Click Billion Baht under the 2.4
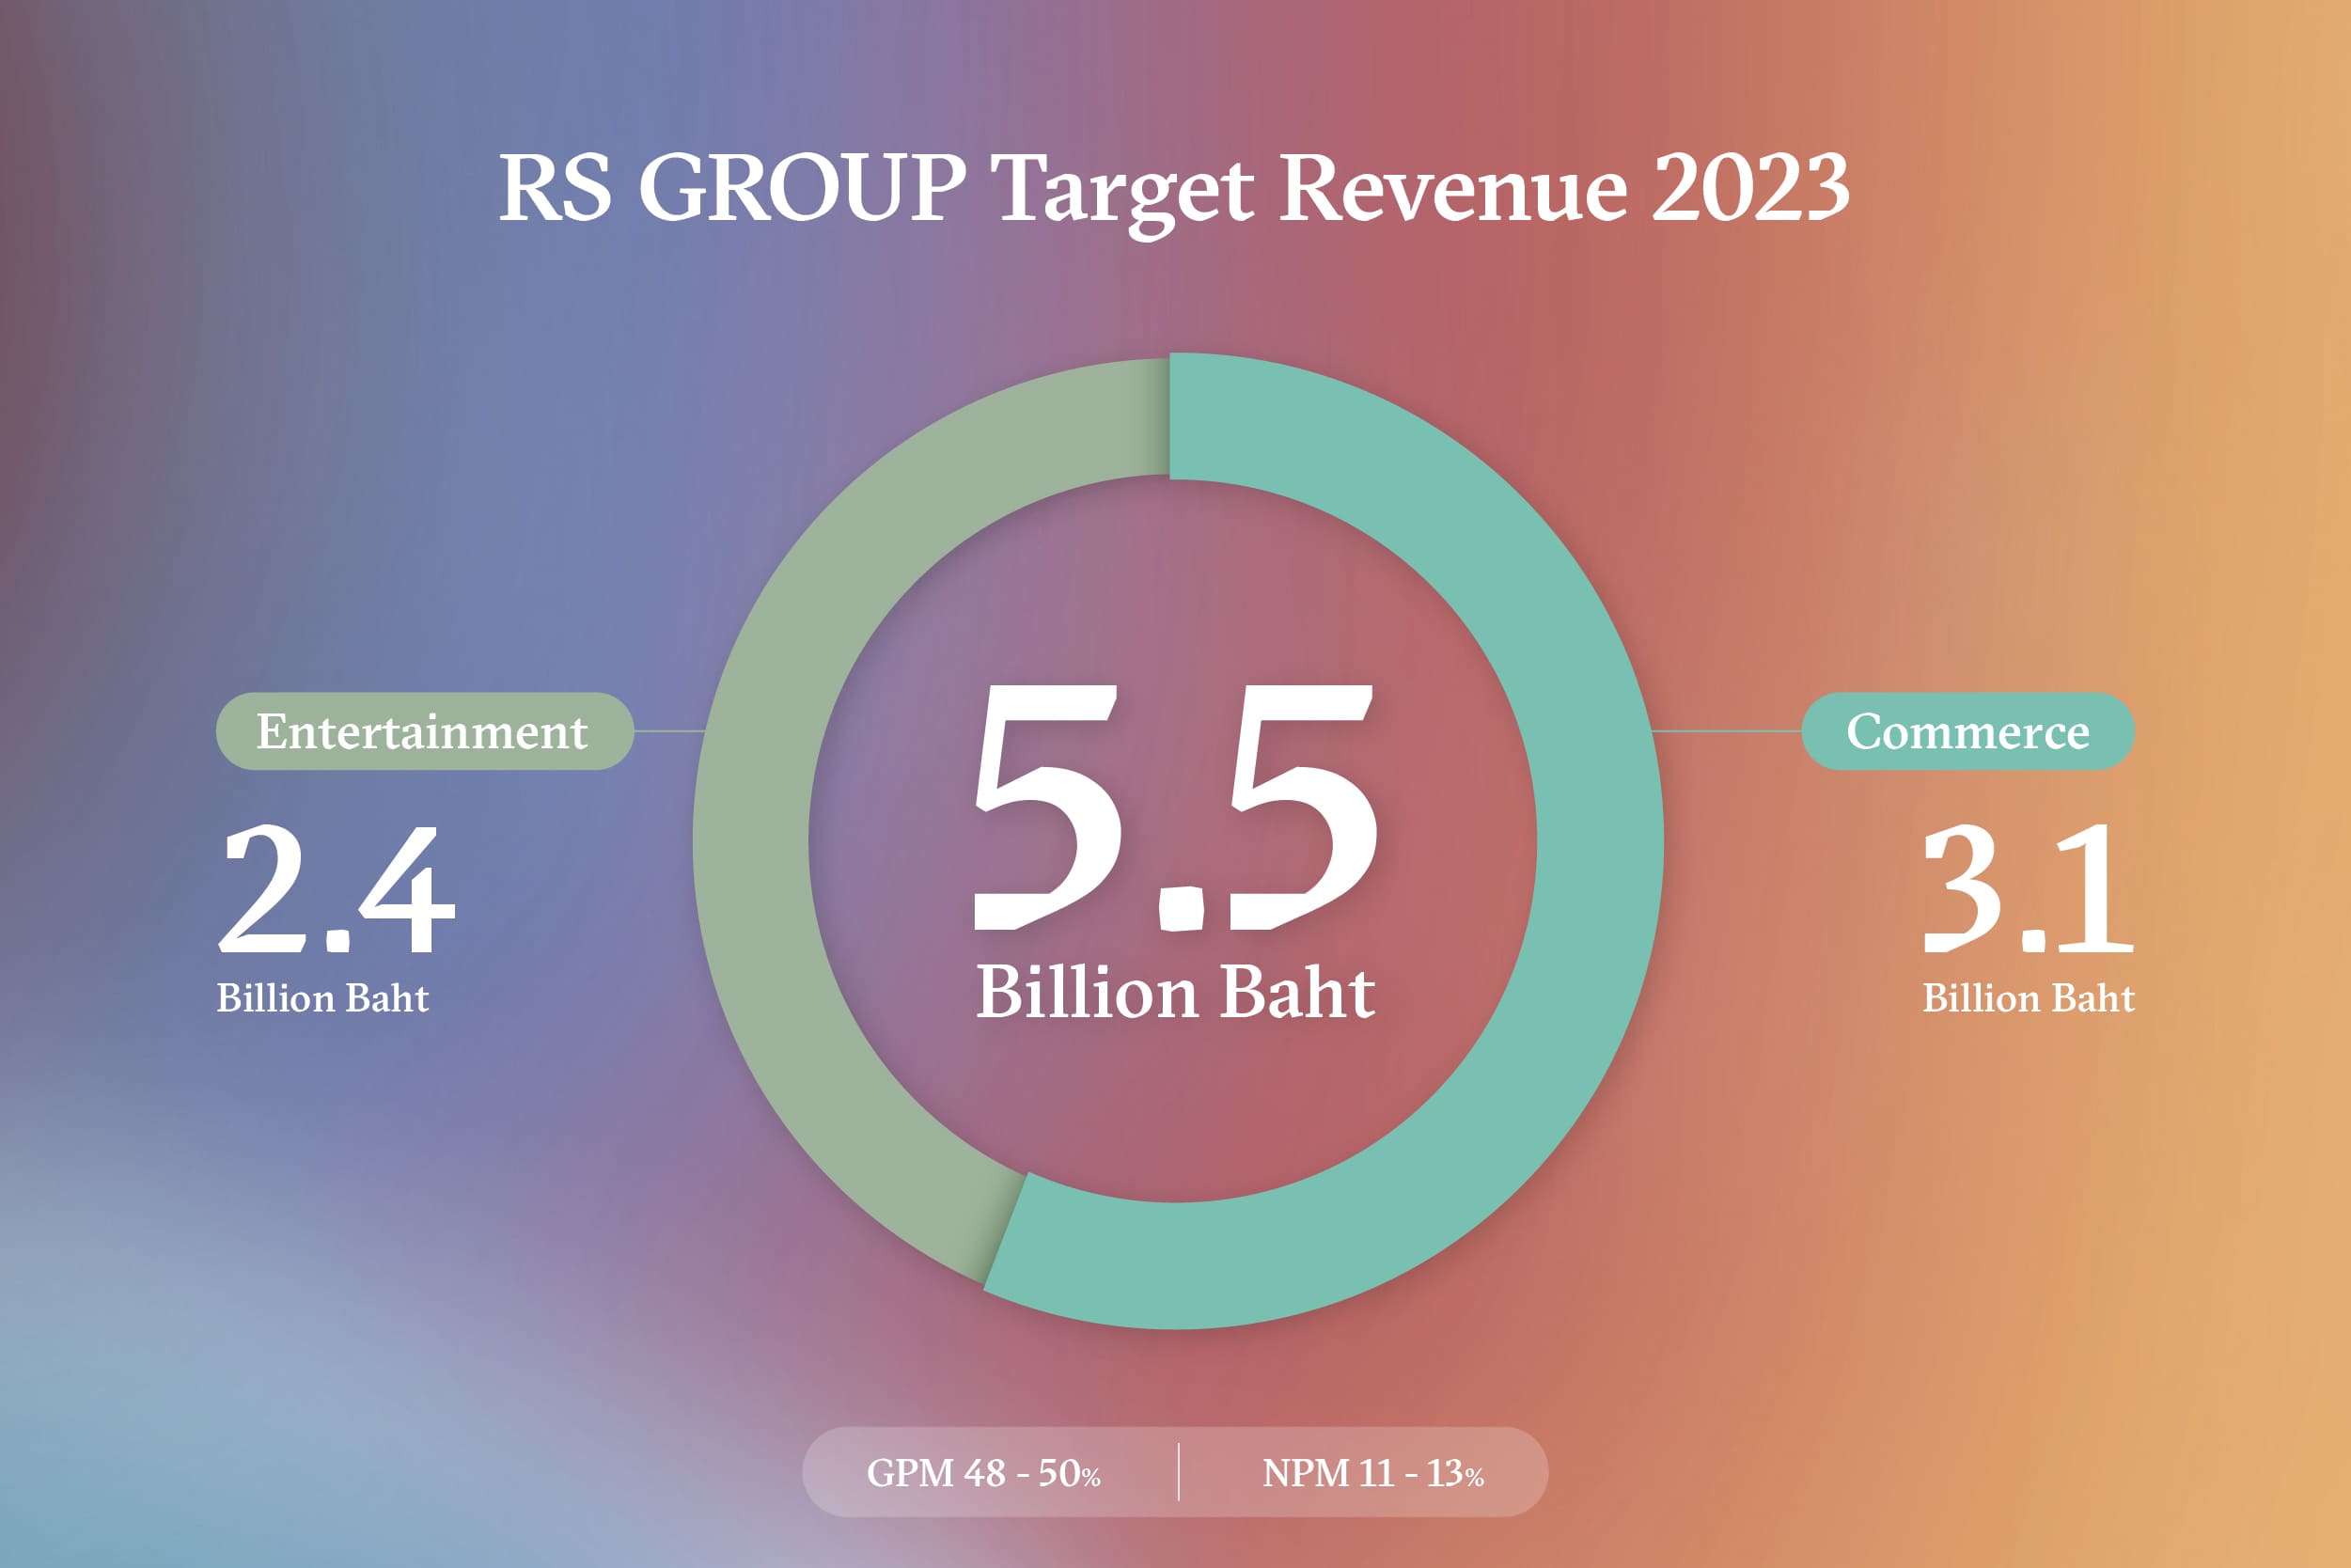The height and width of the screenshot is (1568, 2351). coord(322,999)
